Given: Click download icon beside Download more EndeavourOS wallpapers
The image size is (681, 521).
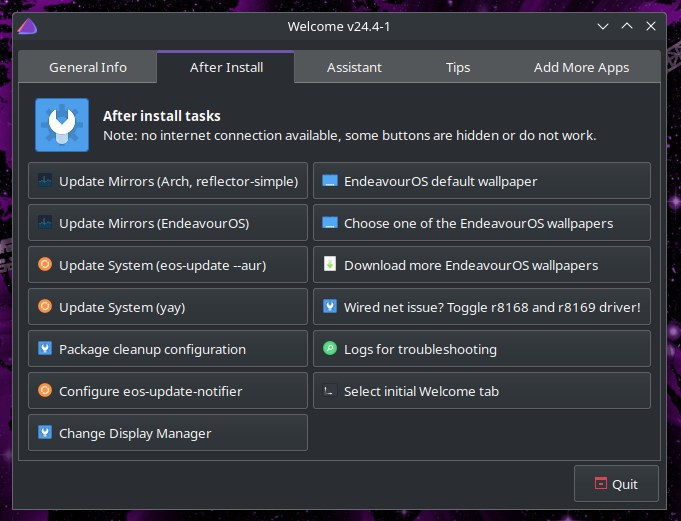Looking at the screenshot, I should pos(330,264).
